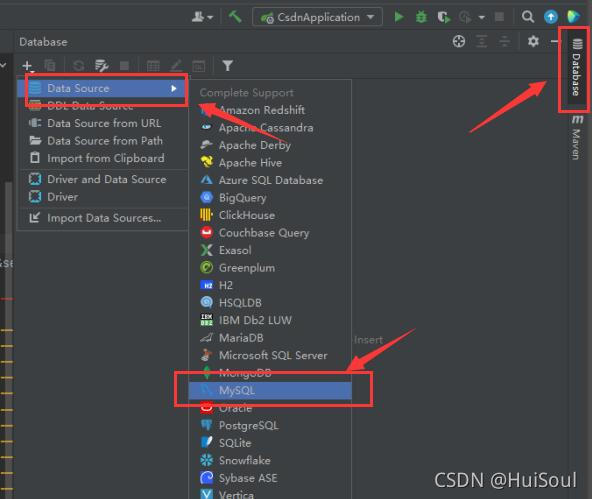This screenshot has height=499, width=592.
Task: Click the Stop square icon in top toolbar
Action: point(499,17)
